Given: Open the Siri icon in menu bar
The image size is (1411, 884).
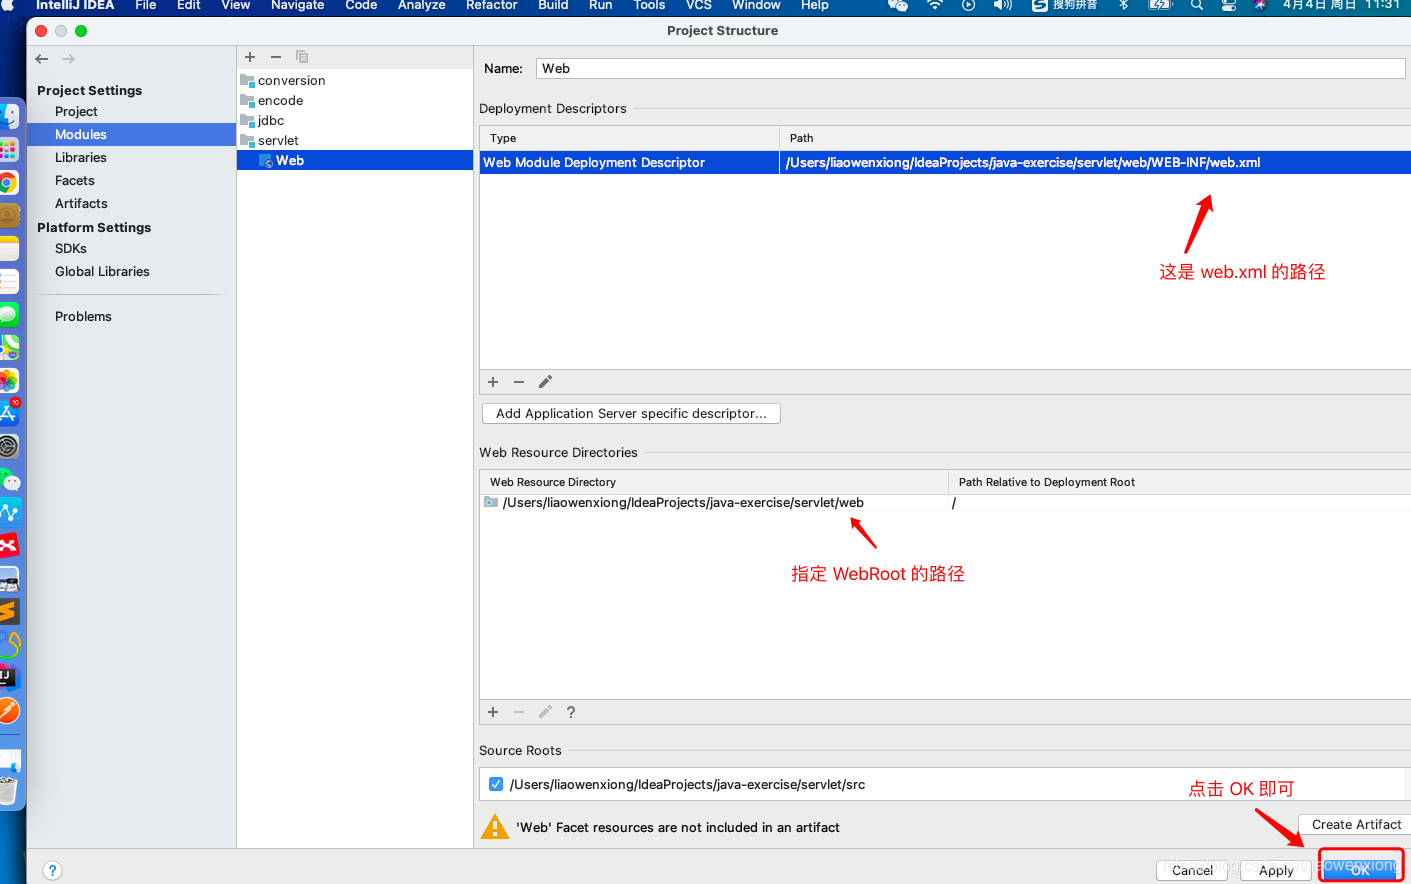Looking at the screenshot, I should tap(1260, 5).
